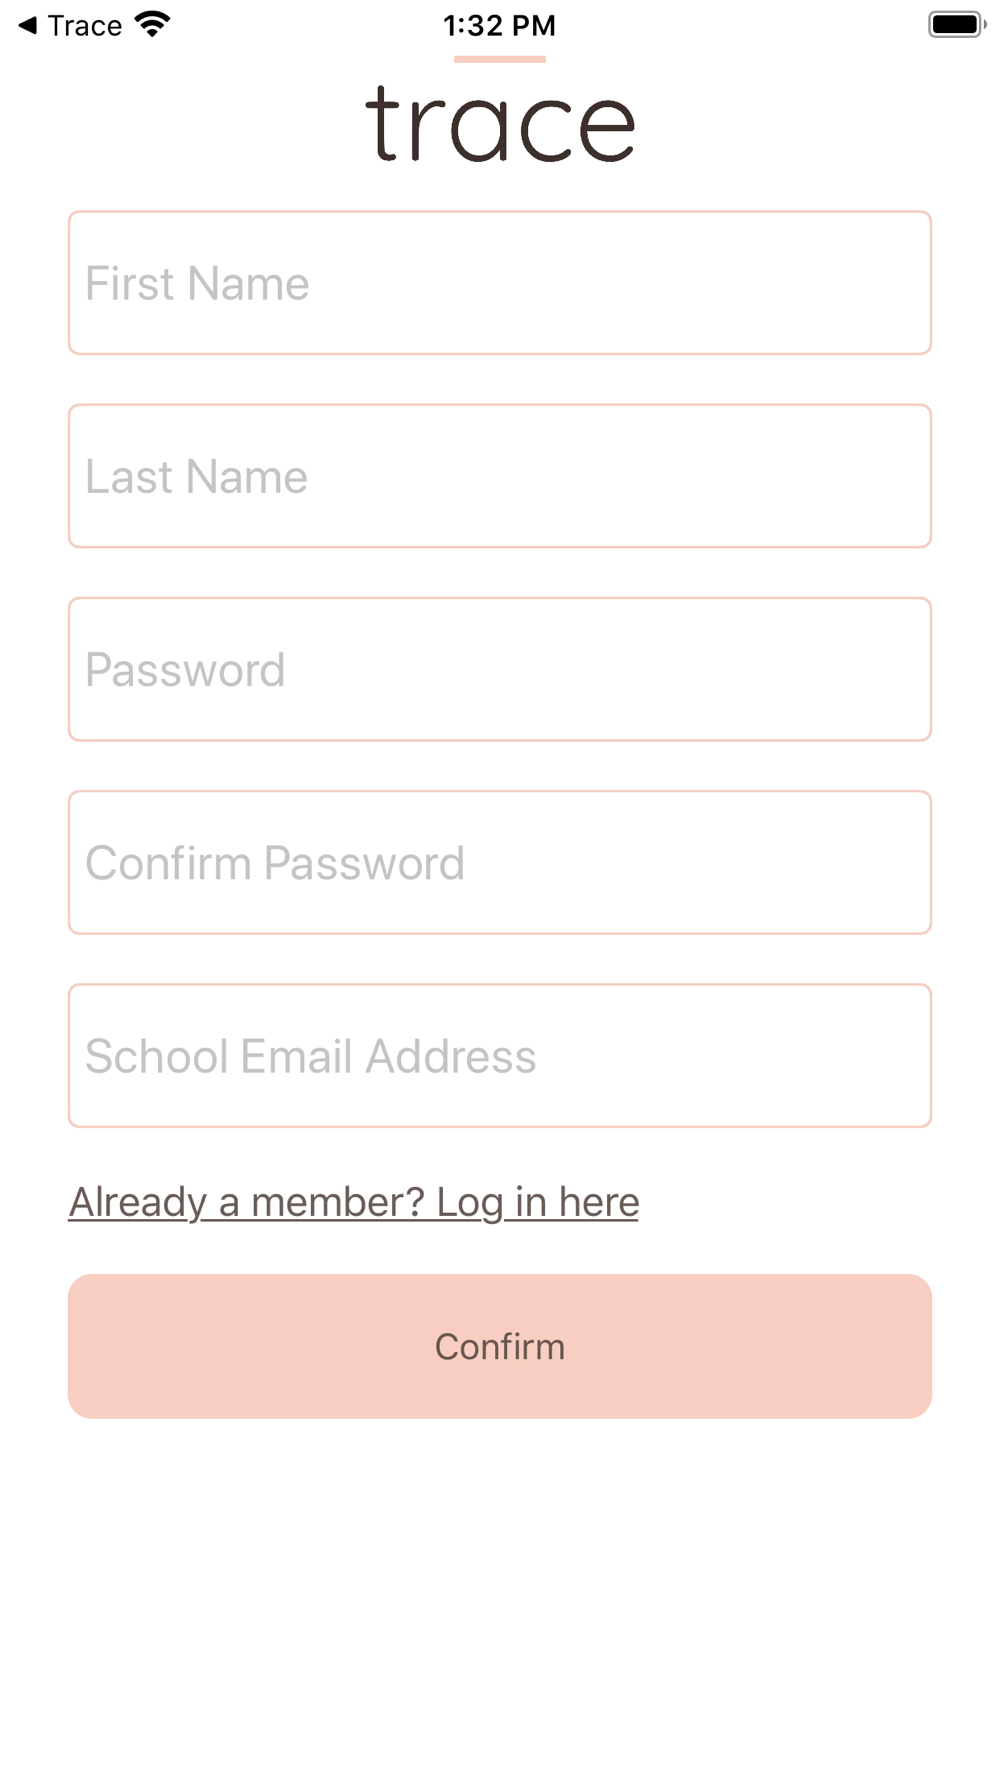
Task: Tap the trace logo at top
Action: tap(500, 124)
